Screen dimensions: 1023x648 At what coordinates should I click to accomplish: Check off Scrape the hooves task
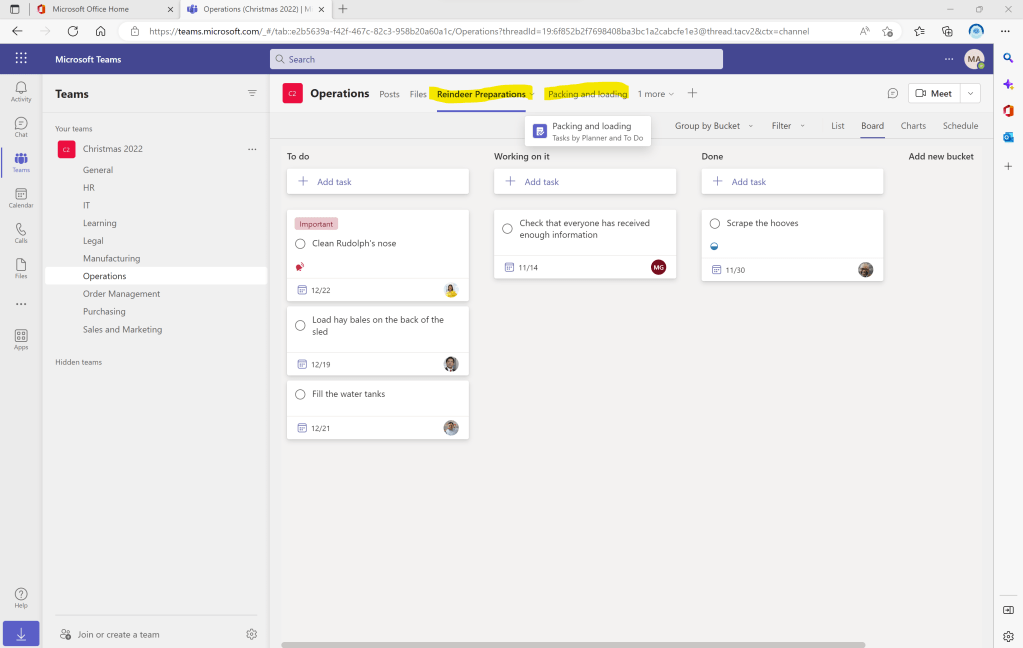[x=715, y=224]
